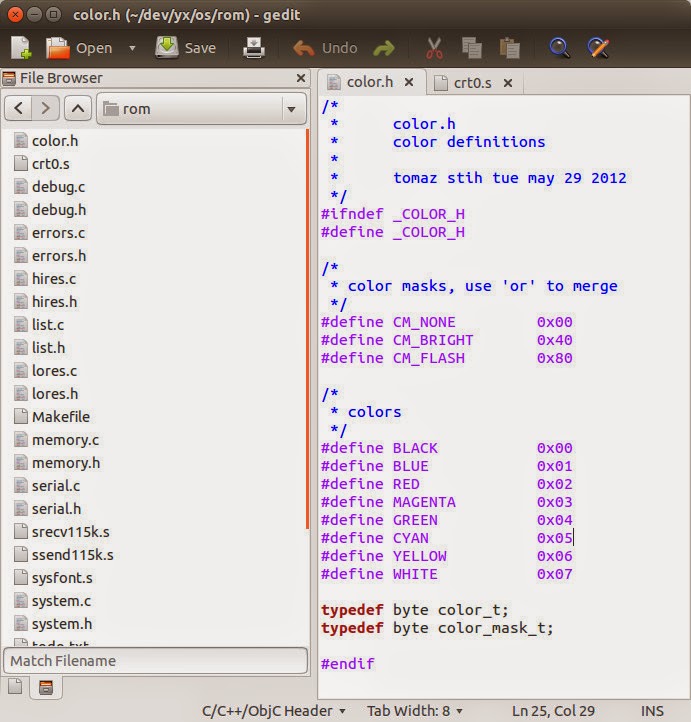The image size is (691, 722).
Task: Click the #define YELLOW line
Action: (x=447, y=556)
